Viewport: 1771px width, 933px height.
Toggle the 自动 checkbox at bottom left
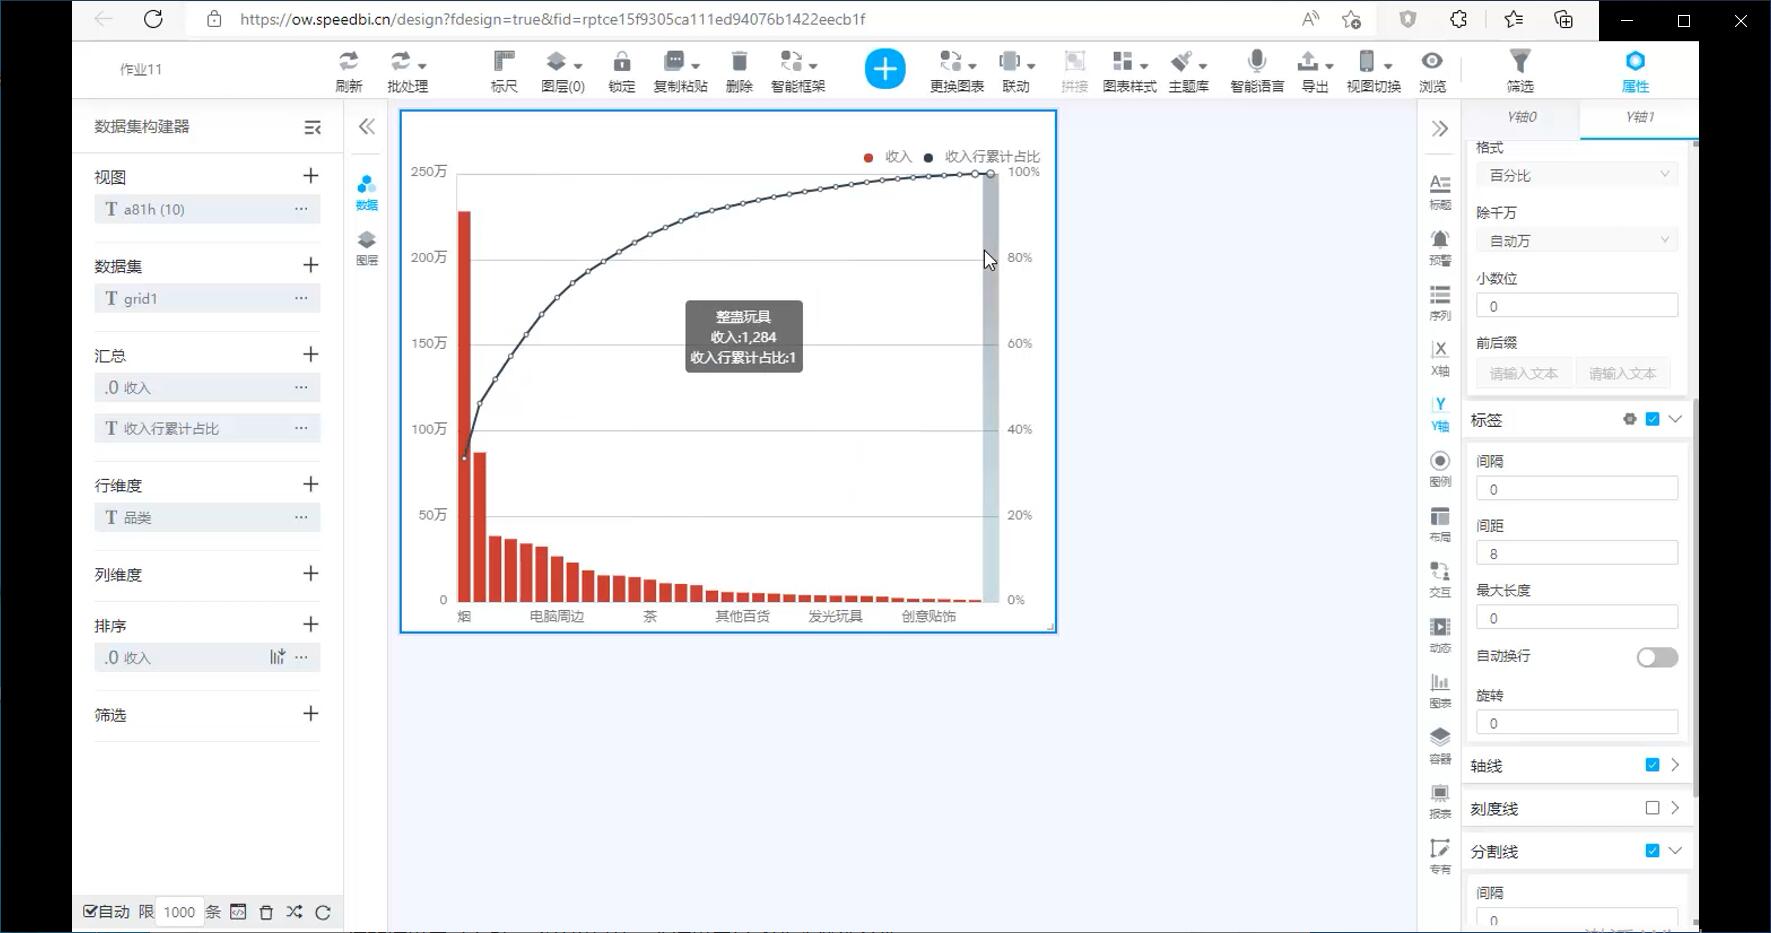91,911
